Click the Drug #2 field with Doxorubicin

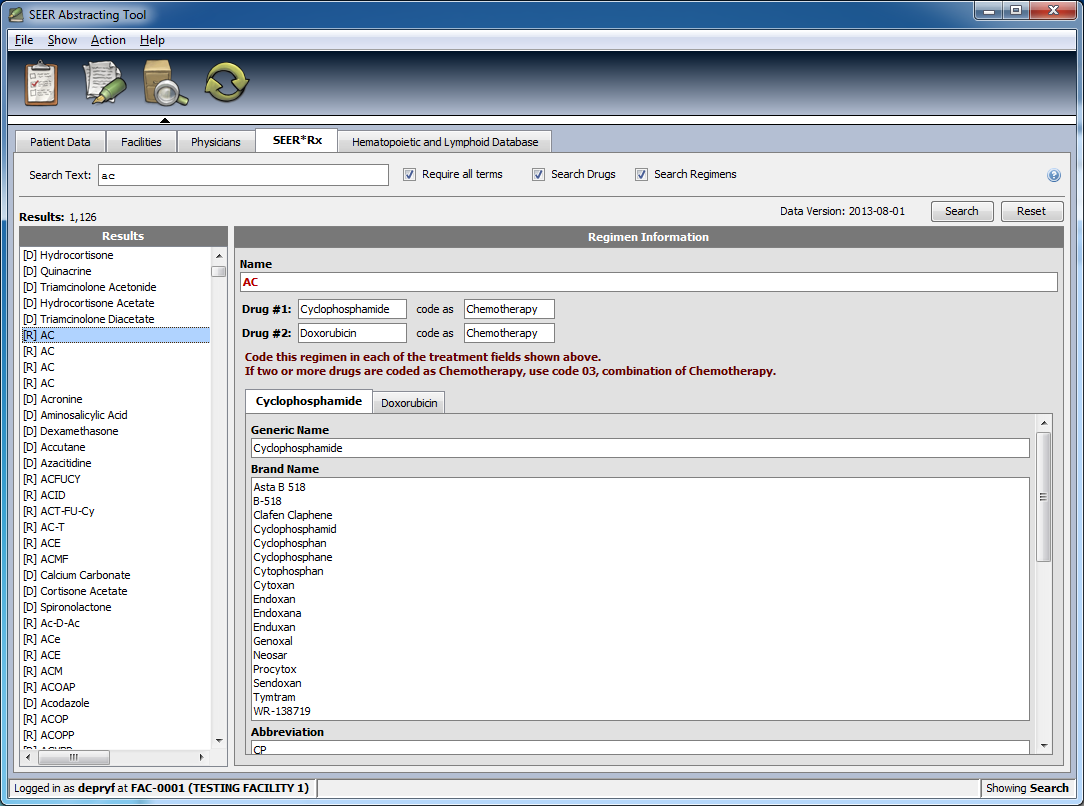coord(353,333)
